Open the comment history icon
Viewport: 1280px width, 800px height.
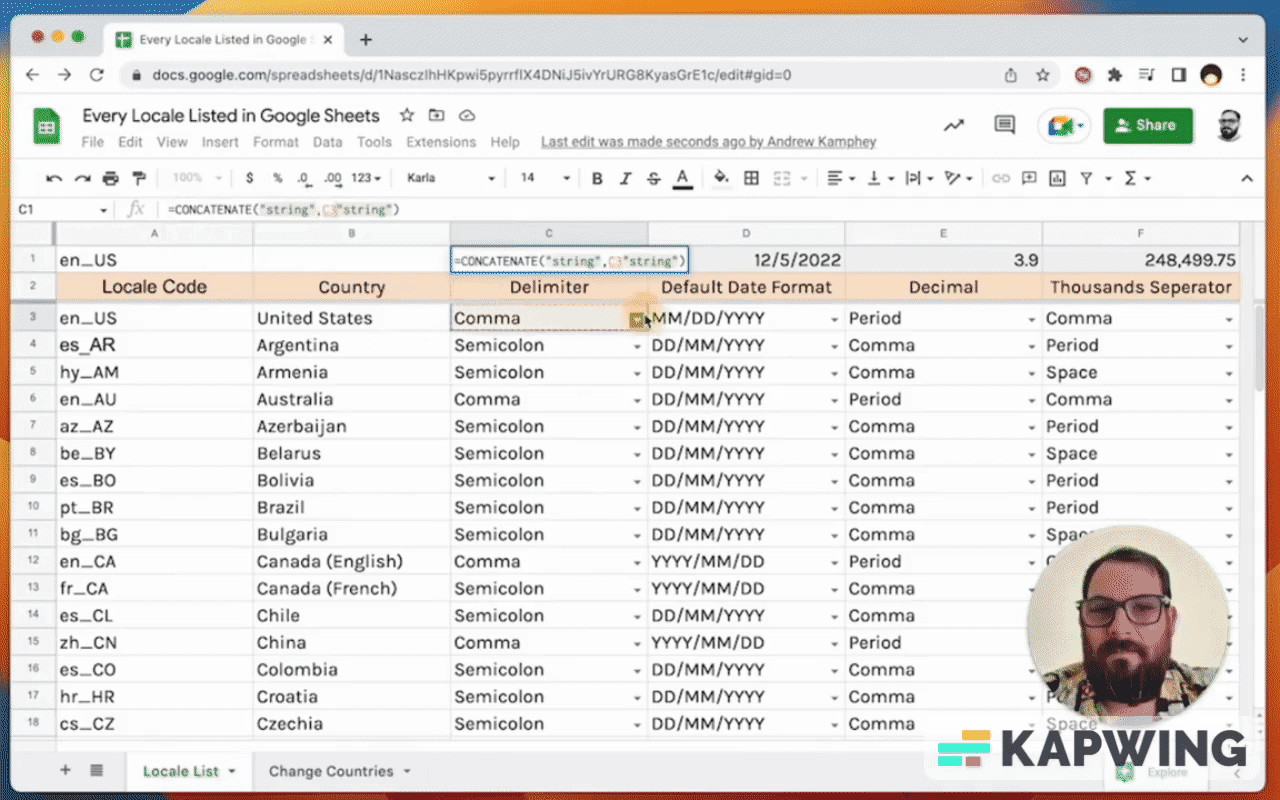point(1005,125)
